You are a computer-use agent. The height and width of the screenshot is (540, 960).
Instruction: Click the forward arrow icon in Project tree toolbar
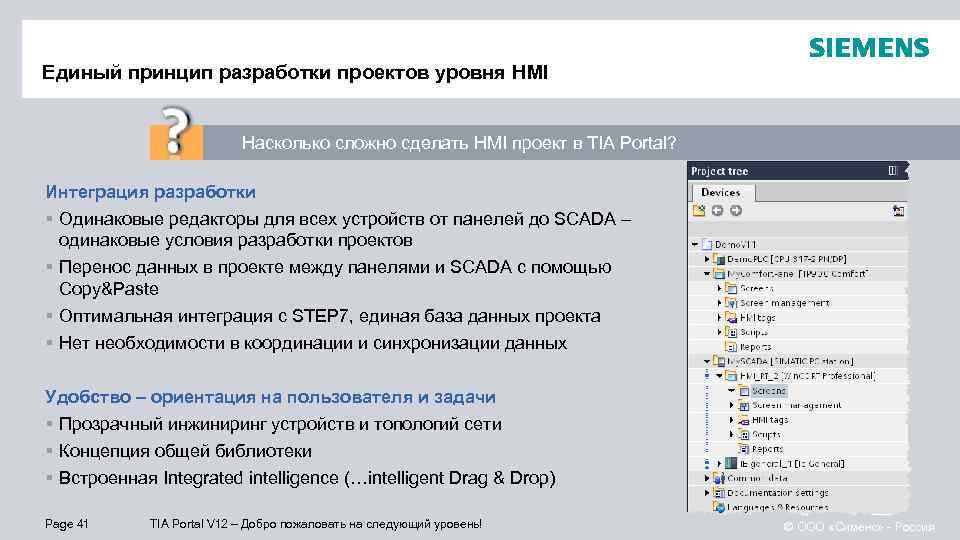(736, 211)
